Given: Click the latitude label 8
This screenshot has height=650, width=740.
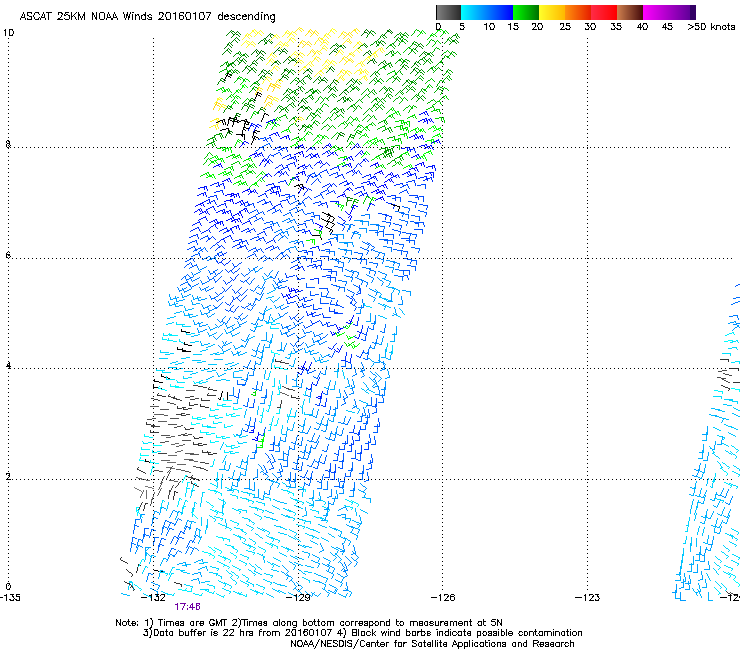Looking at the screenshot, I should (8, 144).
